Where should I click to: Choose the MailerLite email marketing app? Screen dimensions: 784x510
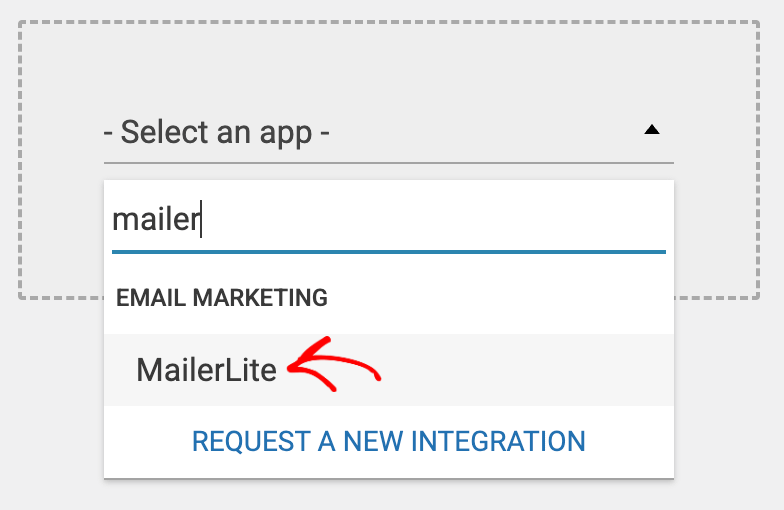pos(206,370)
